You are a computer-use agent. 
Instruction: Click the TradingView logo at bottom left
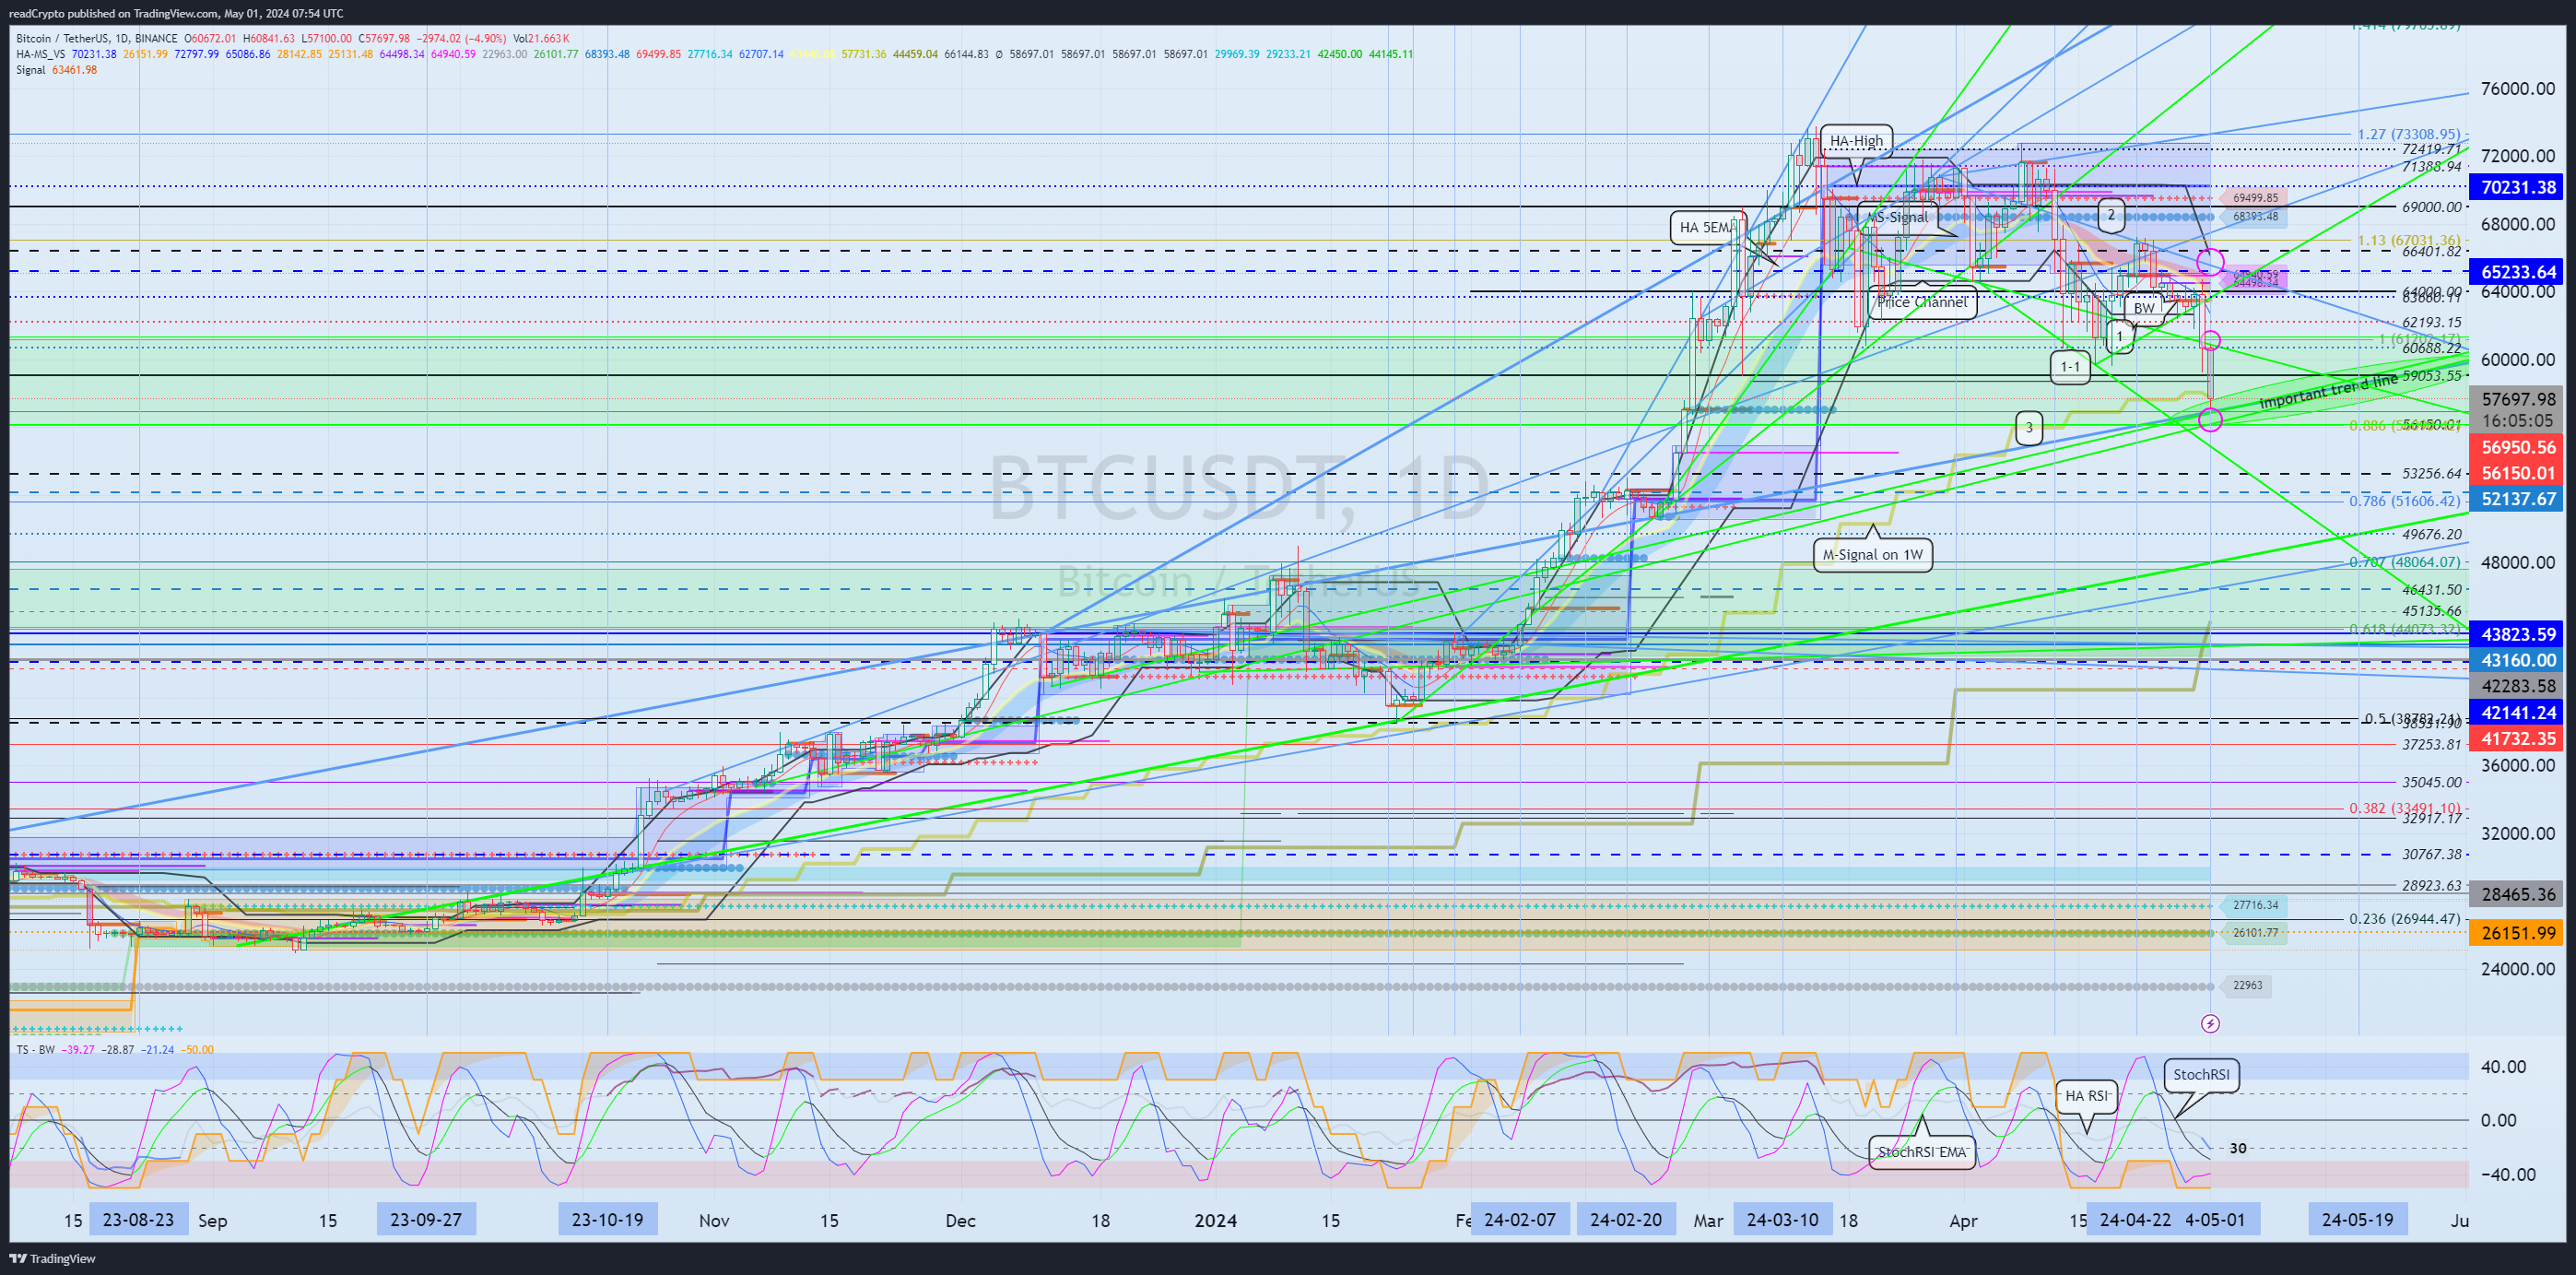pyautogui.click(x=53, y=1258)
